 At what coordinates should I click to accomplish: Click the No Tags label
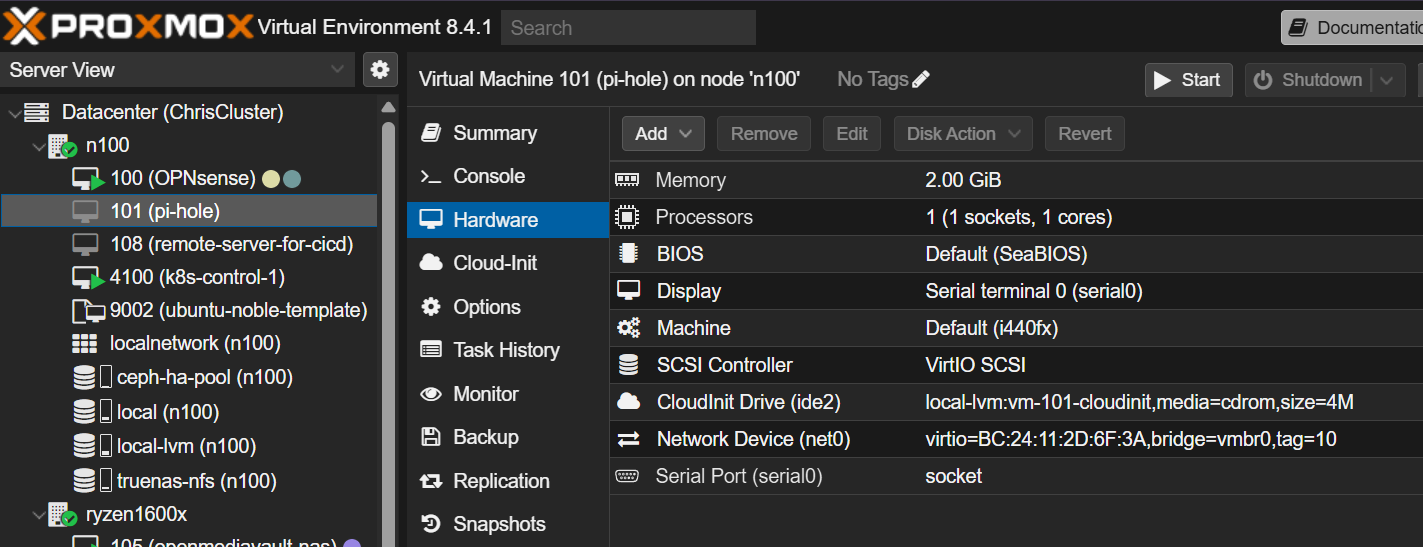(x=872, y=79)
